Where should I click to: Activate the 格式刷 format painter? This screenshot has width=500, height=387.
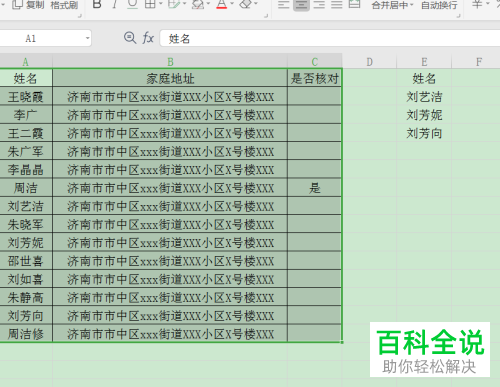point(64,5)
